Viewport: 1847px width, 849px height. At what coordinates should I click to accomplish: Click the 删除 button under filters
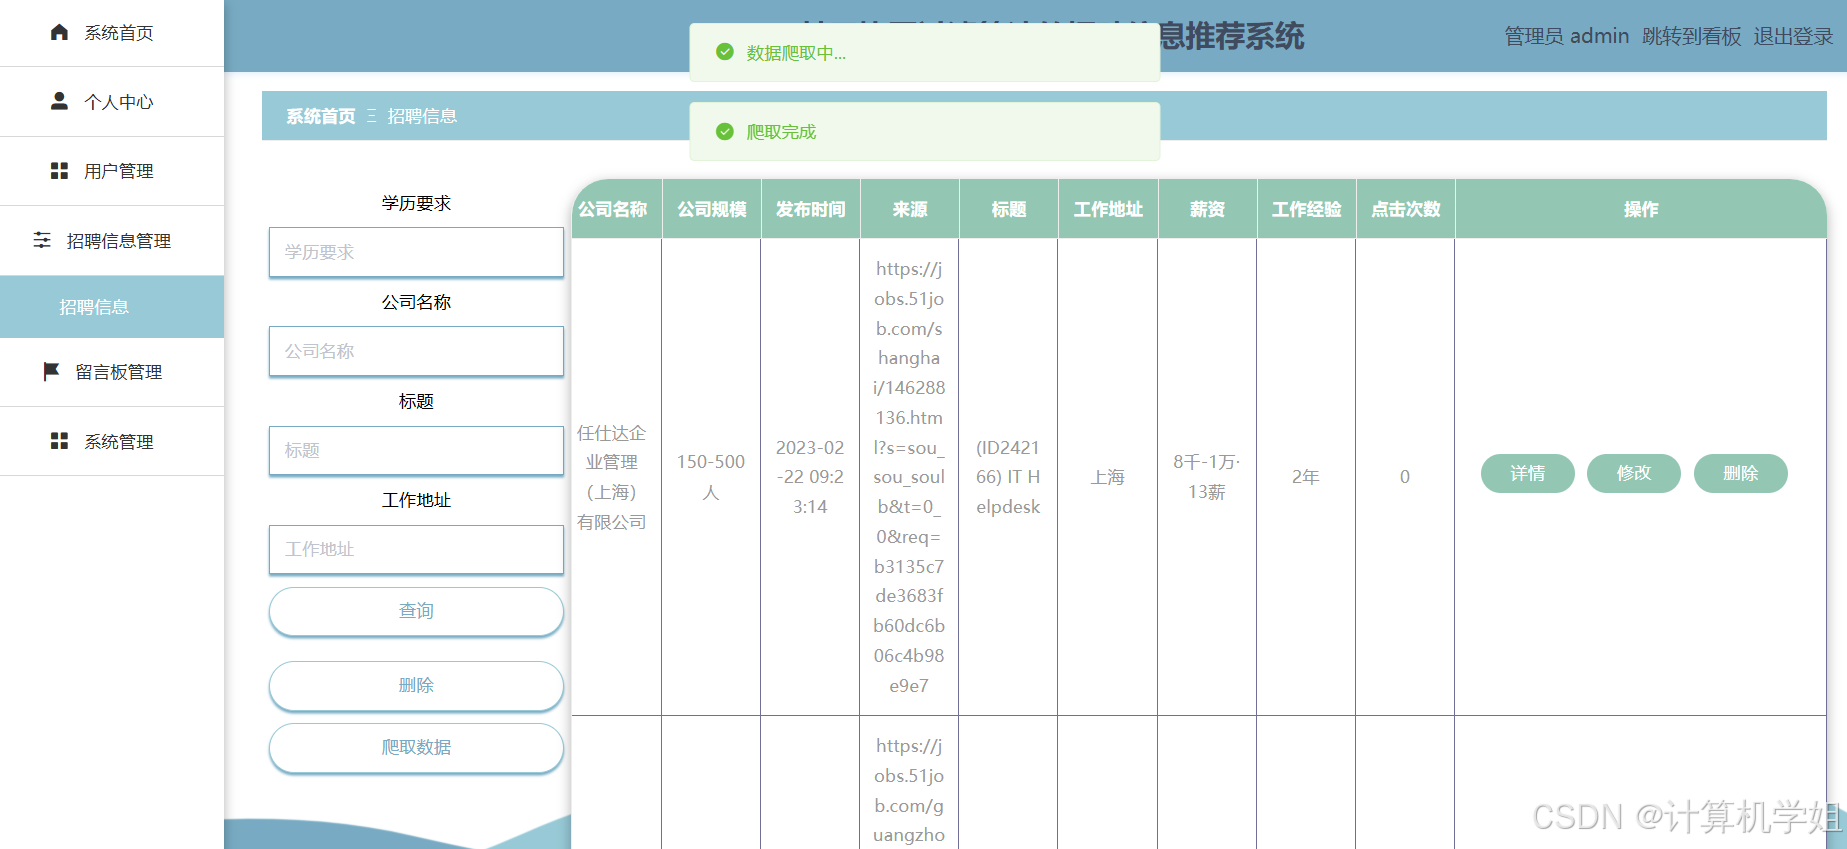click(x=416, y=686)
